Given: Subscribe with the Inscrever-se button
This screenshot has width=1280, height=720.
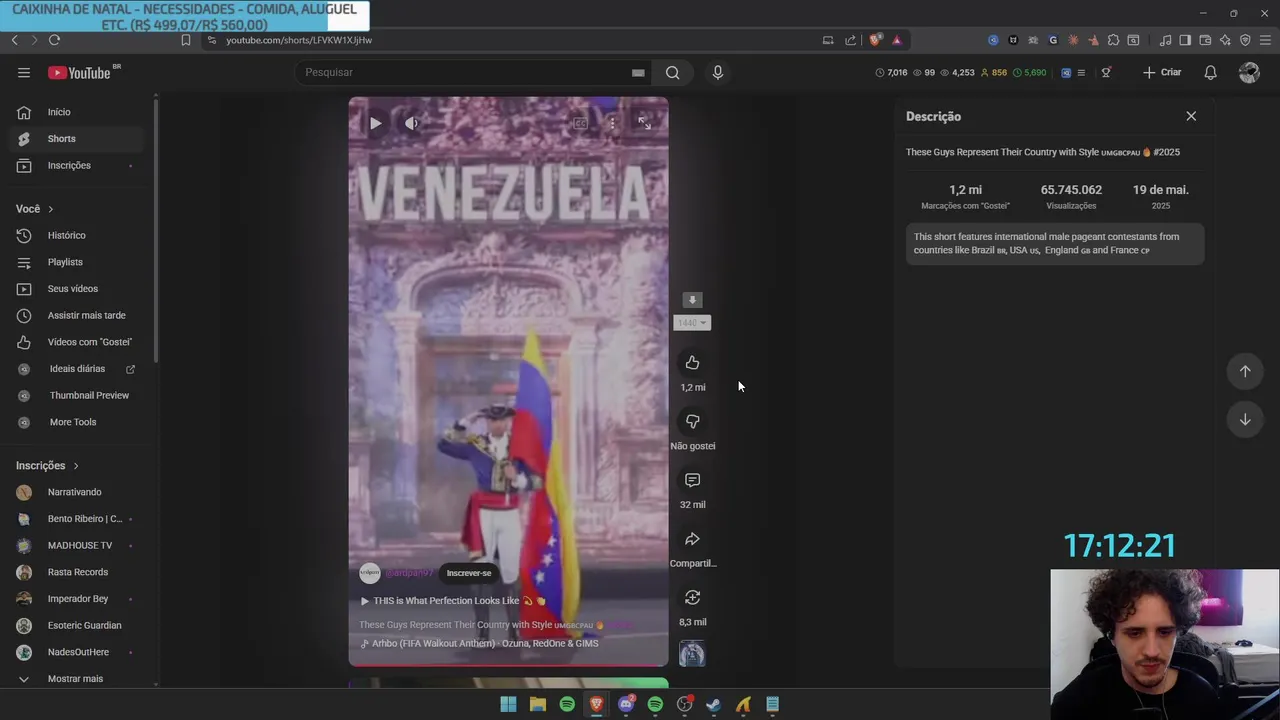Looking at the screenshot, I should (x=469, y=573).
